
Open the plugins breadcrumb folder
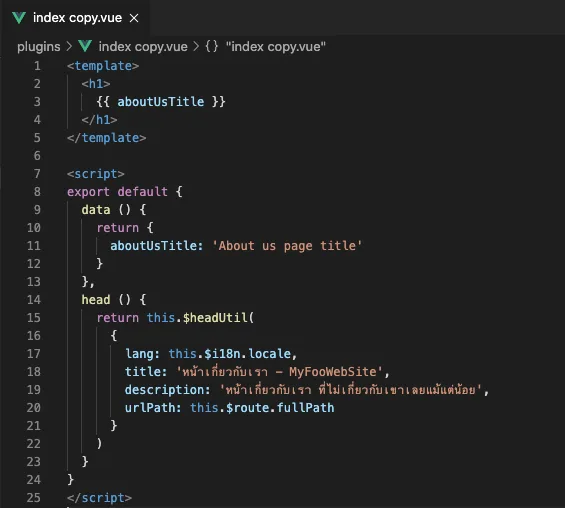pyautogui.click(x=39, y=46)
